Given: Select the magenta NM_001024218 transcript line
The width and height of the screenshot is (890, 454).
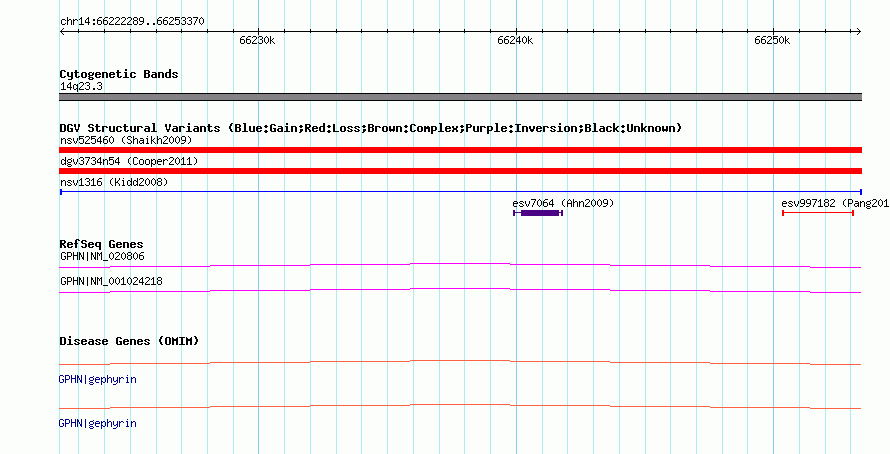Looking at the screenshot, I should tap(460, 290).
